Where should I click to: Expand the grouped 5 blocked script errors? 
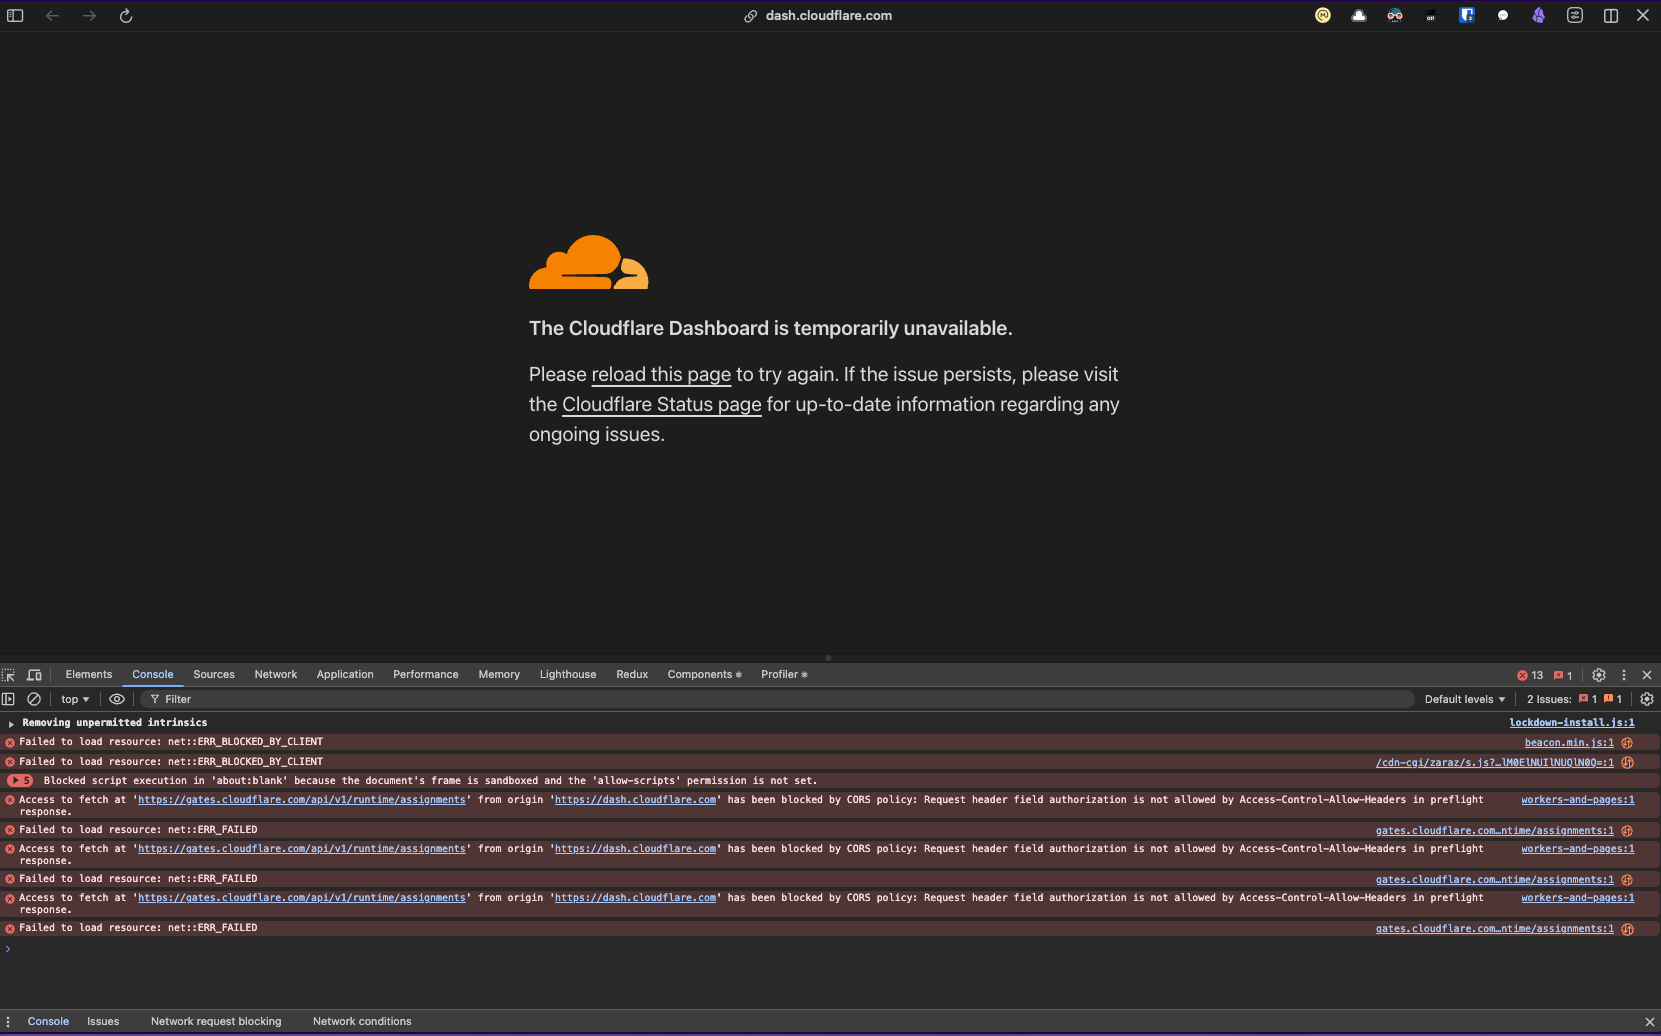[20, 781]
